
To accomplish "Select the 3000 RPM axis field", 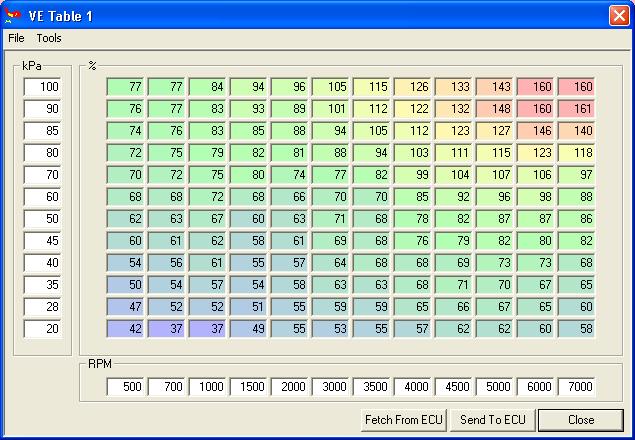I will [x=330, y=387].
